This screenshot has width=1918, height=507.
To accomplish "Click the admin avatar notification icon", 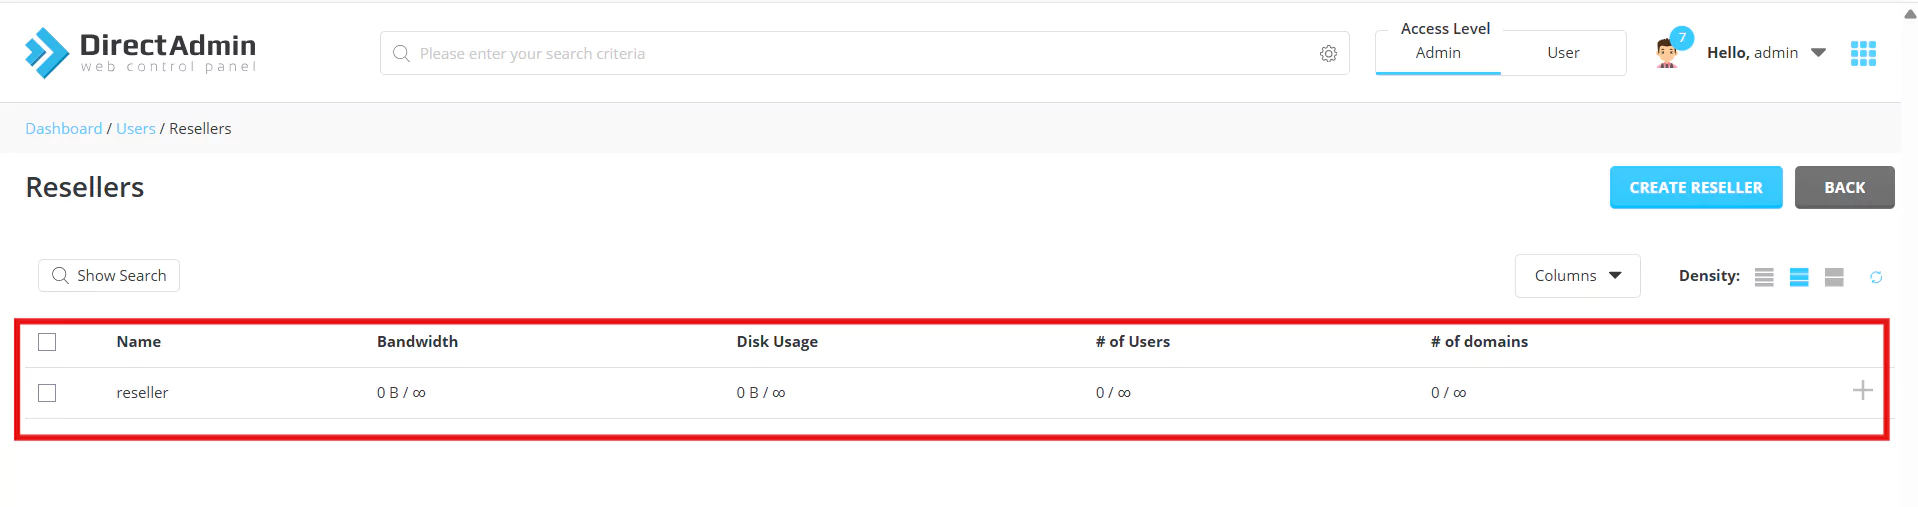I will [1667, 52].
